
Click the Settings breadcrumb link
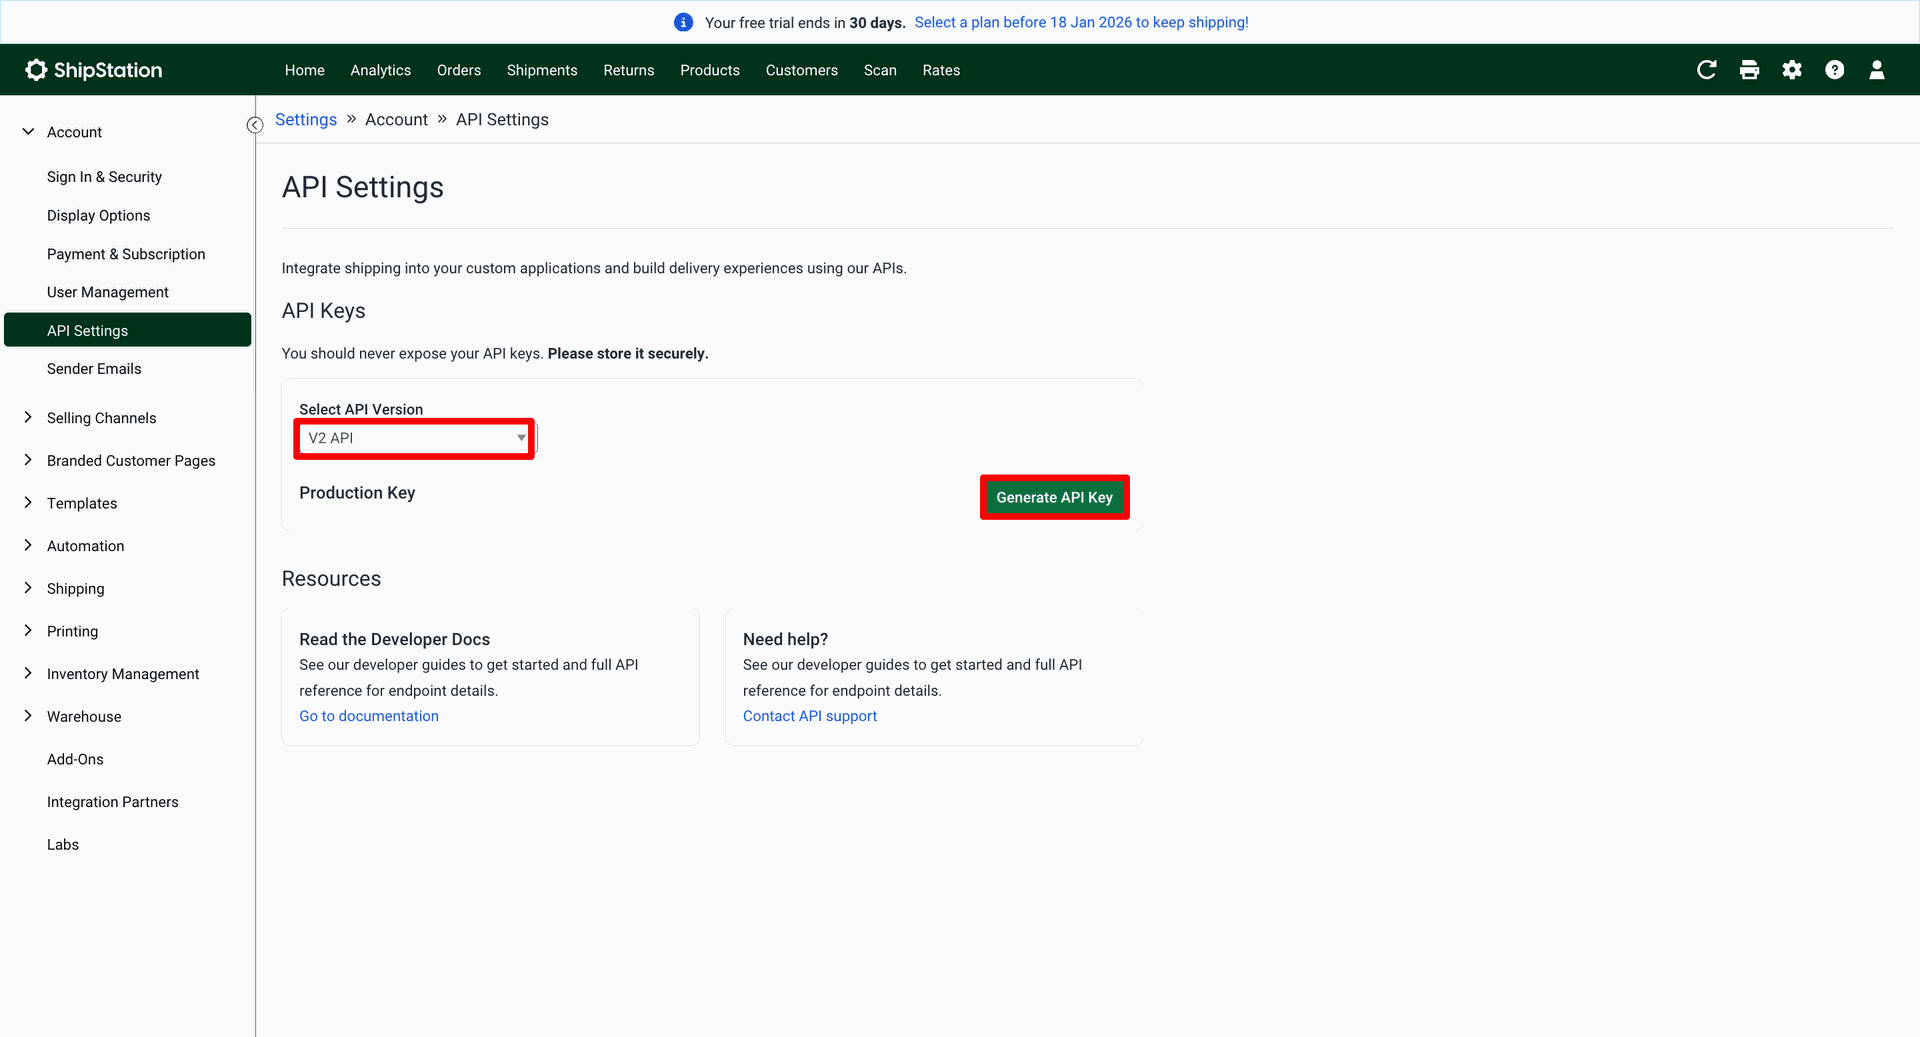[x=306, y=120]
